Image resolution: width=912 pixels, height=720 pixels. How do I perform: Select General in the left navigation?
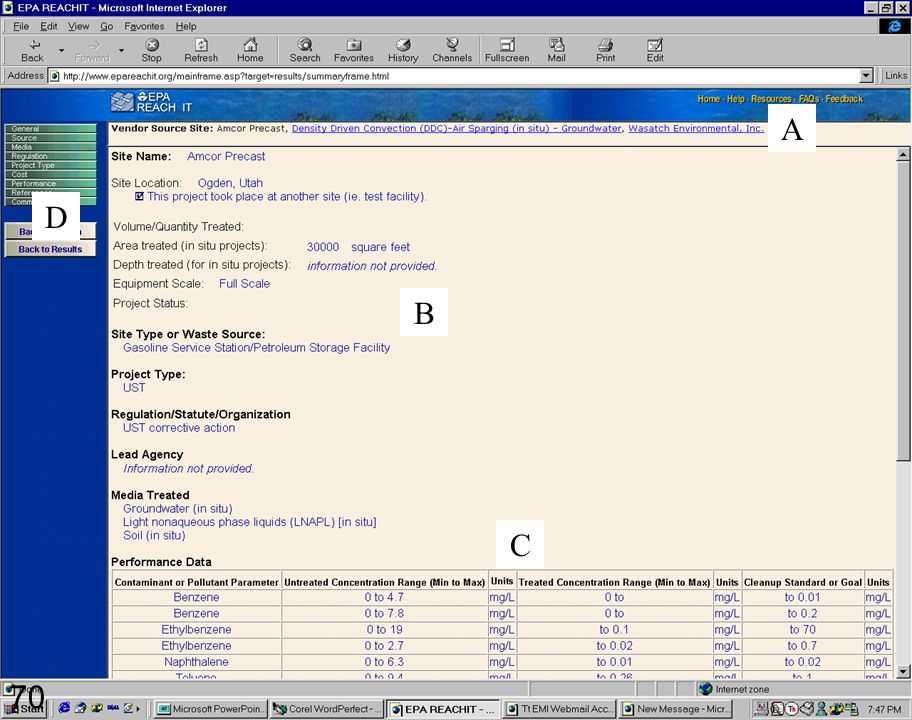coord(51,129)
